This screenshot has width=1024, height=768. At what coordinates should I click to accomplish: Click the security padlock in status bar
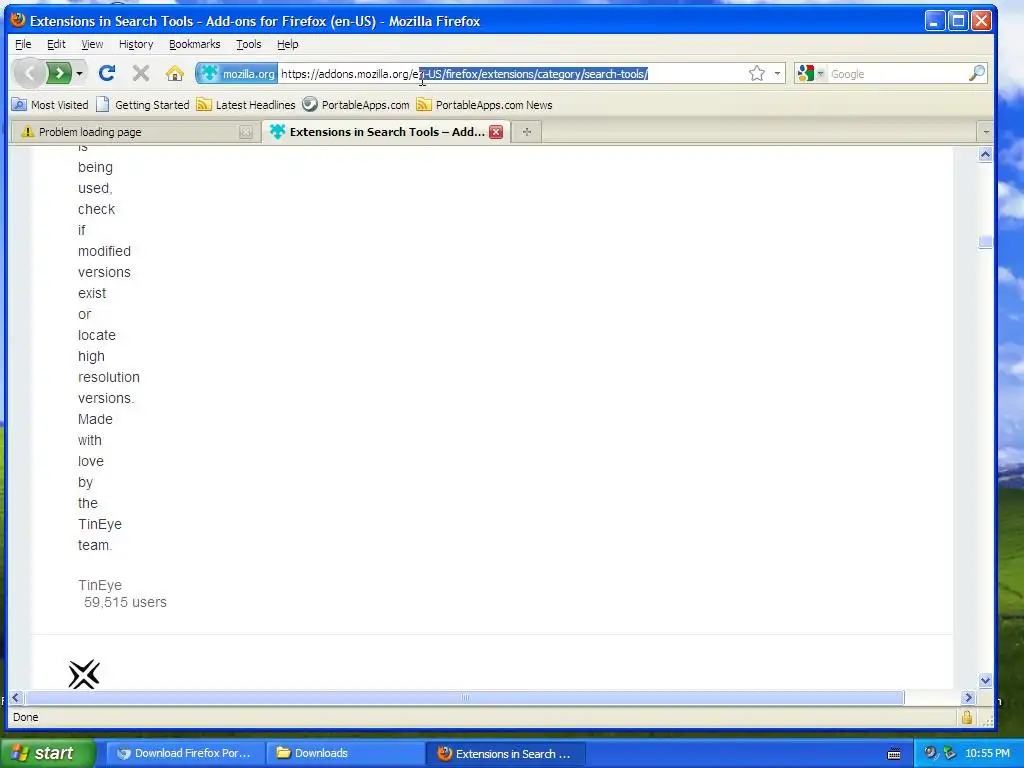click(967, 717)
